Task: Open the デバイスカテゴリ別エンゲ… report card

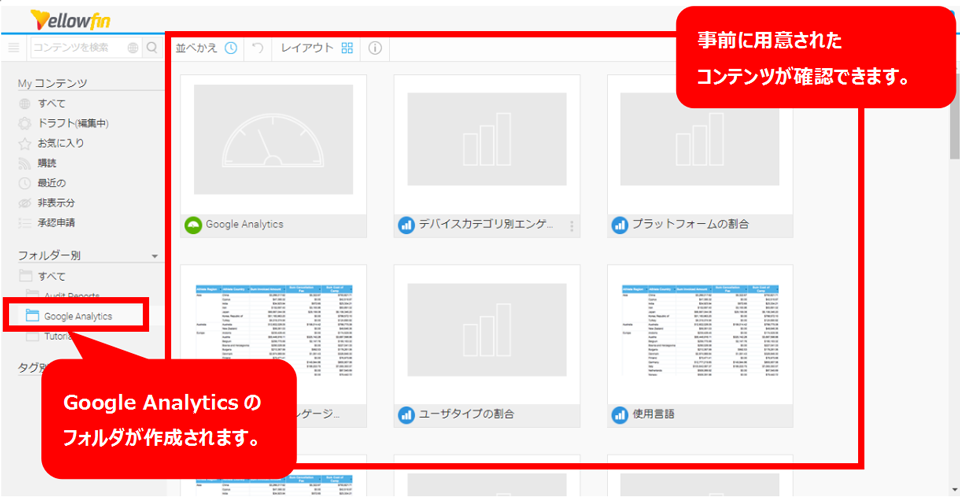Action: (486, 156)
